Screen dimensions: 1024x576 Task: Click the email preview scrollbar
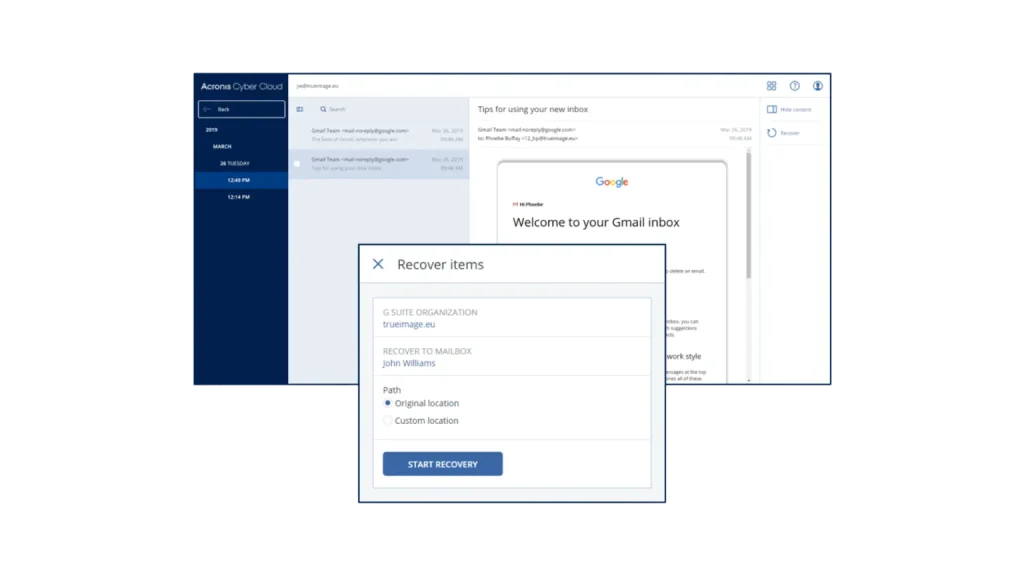tap(748, 216)
